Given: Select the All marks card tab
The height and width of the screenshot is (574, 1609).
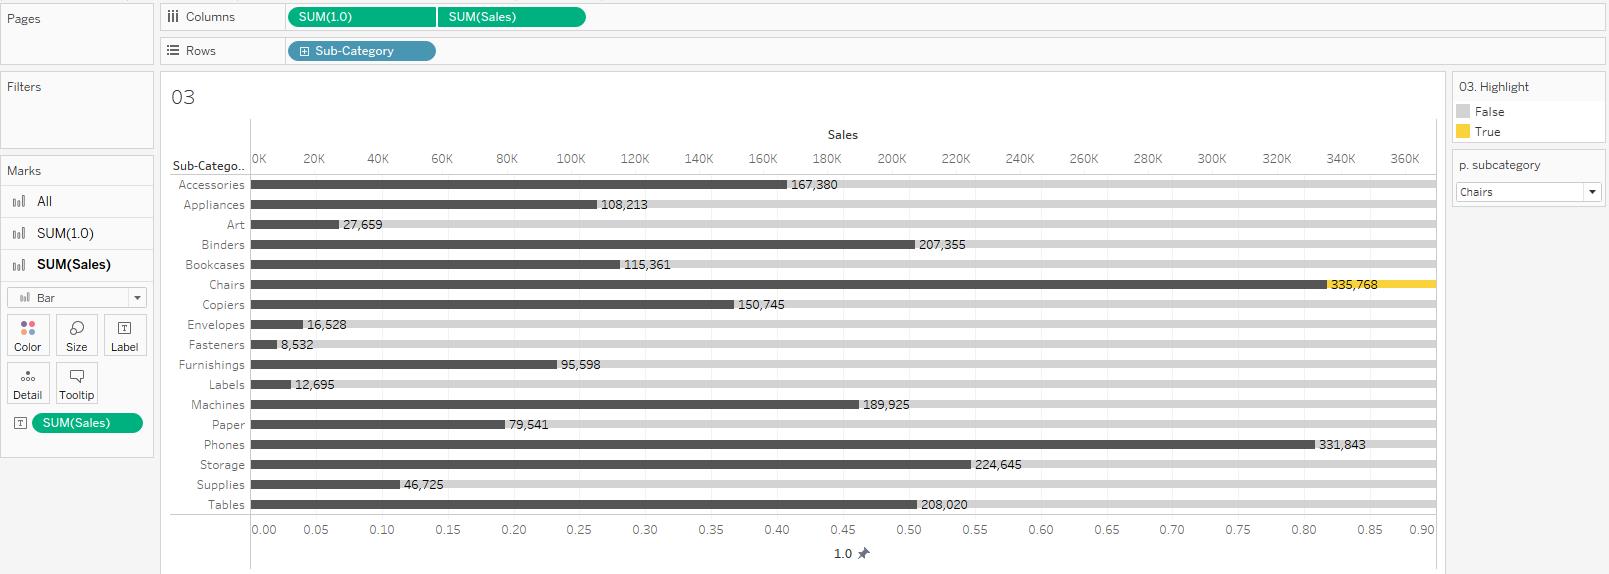Looking at the screenshot, I should (44, 202).
